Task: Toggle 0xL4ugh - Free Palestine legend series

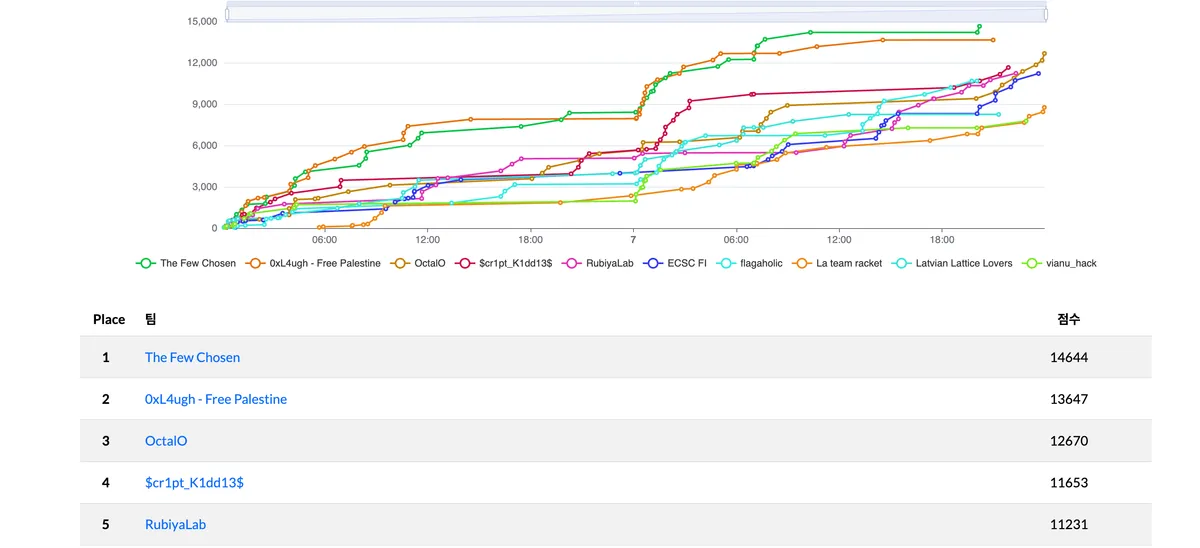Action: coord(312,263)
